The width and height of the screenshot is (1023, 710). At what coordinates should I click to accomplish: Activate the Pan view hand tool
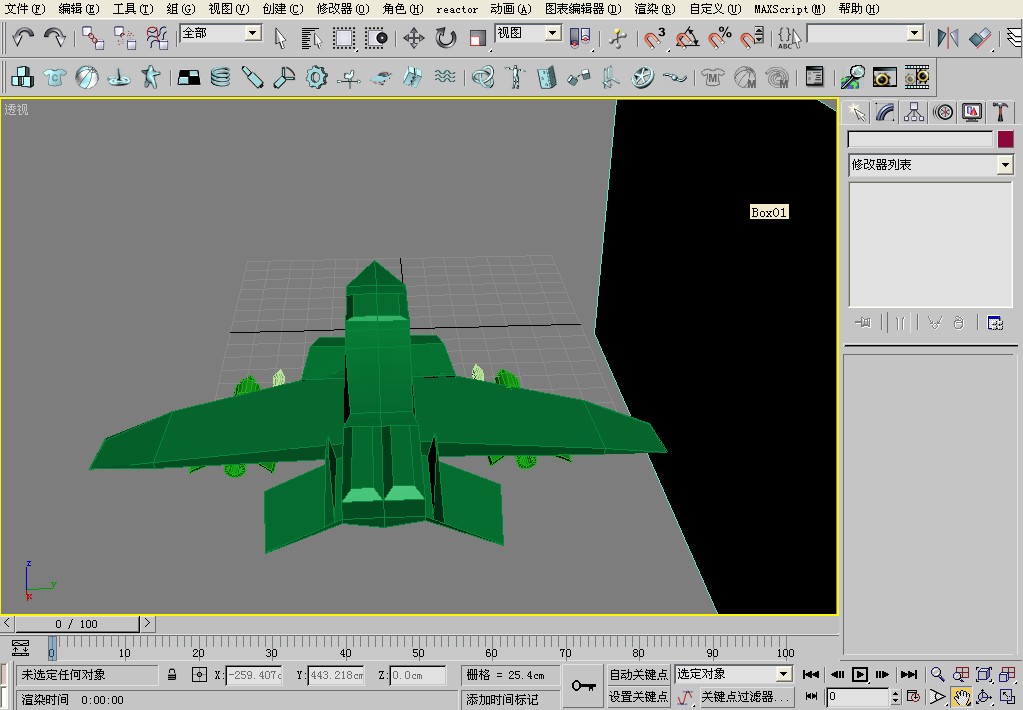pos(961,697)
